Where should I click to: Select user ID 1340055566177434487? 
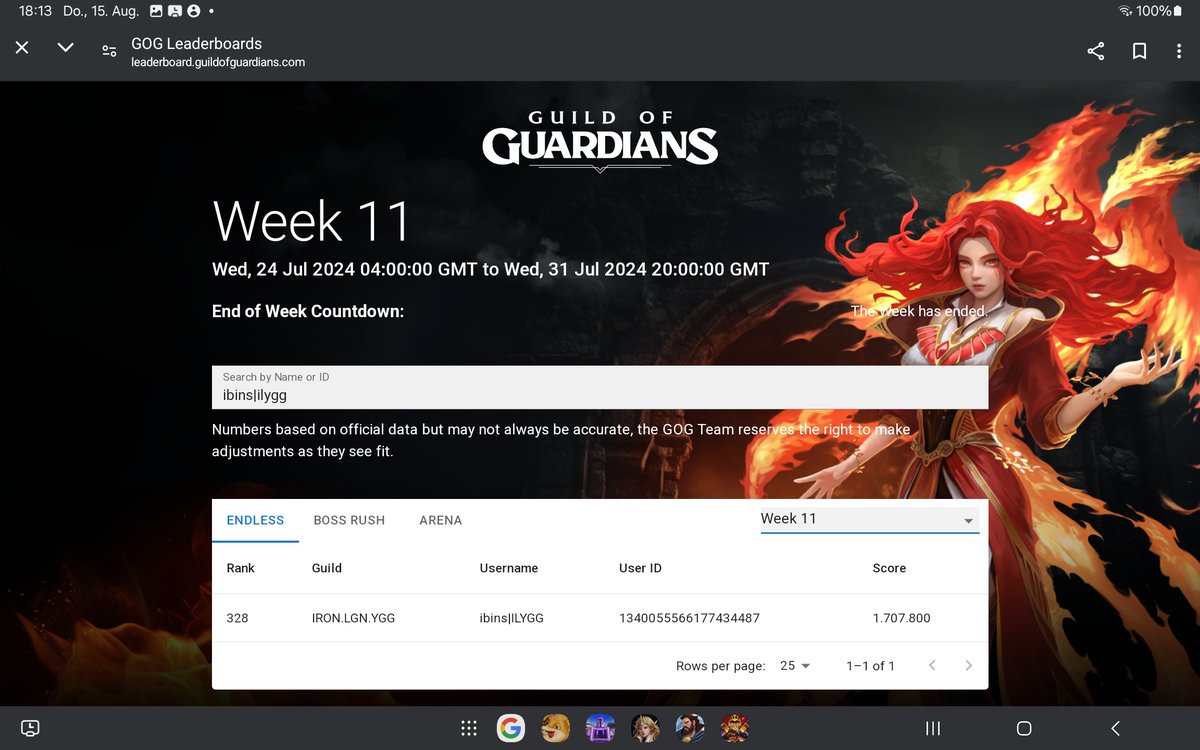coord(690,618)
